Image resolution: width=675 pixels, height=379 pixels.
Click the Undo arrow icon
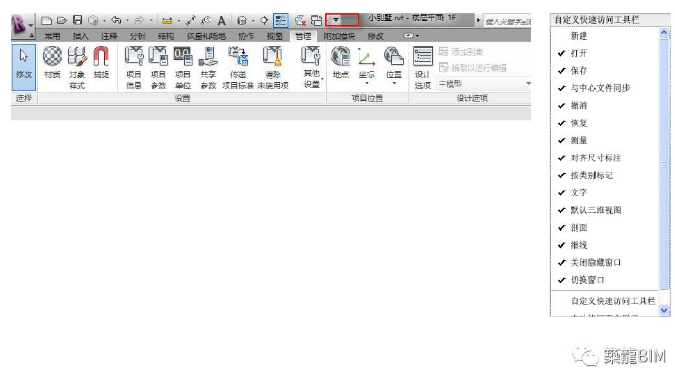click(116, 20)
